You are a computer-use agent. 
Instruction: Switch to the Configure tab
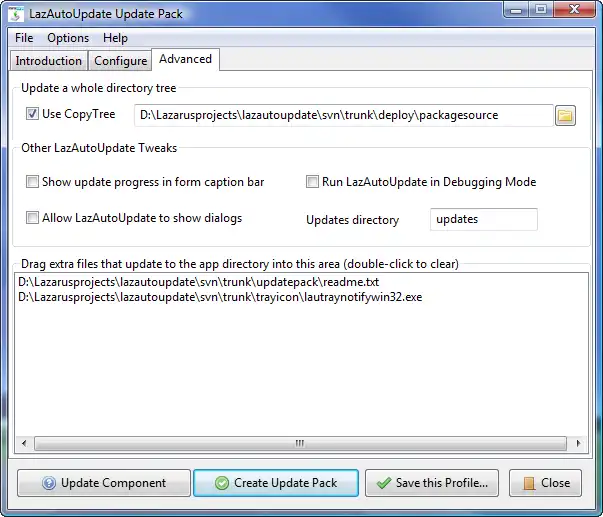click(120, 61)
